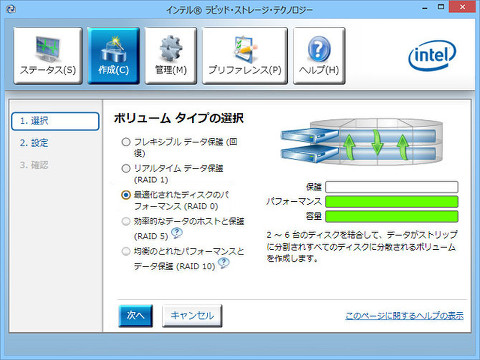The height and width of the screenshot is (360, 480).
Task: Select the RAID 0 performance radio option
Action: (126, 195)
